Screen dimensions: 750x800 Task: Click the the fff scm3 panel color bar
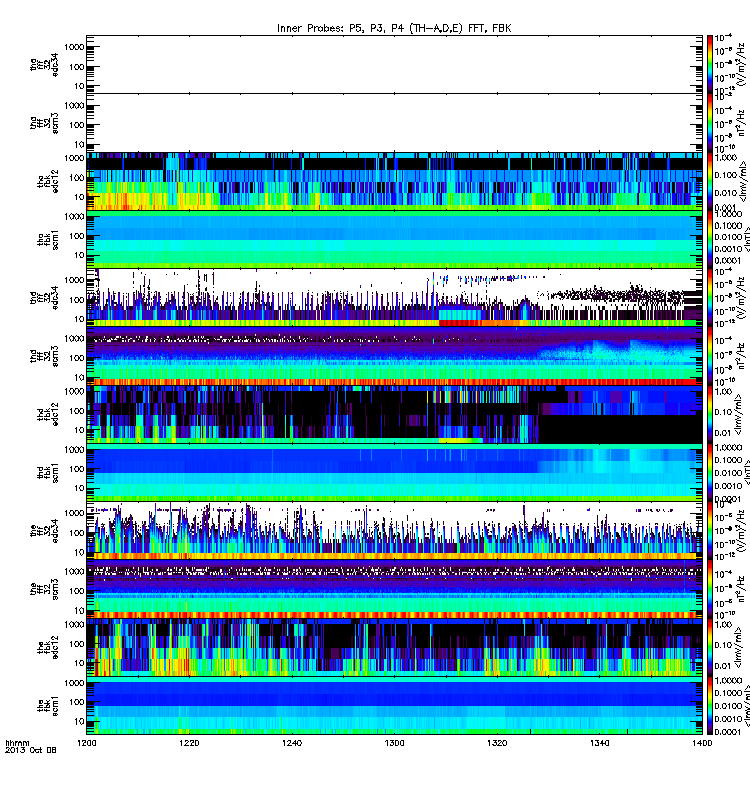point(710,589)
